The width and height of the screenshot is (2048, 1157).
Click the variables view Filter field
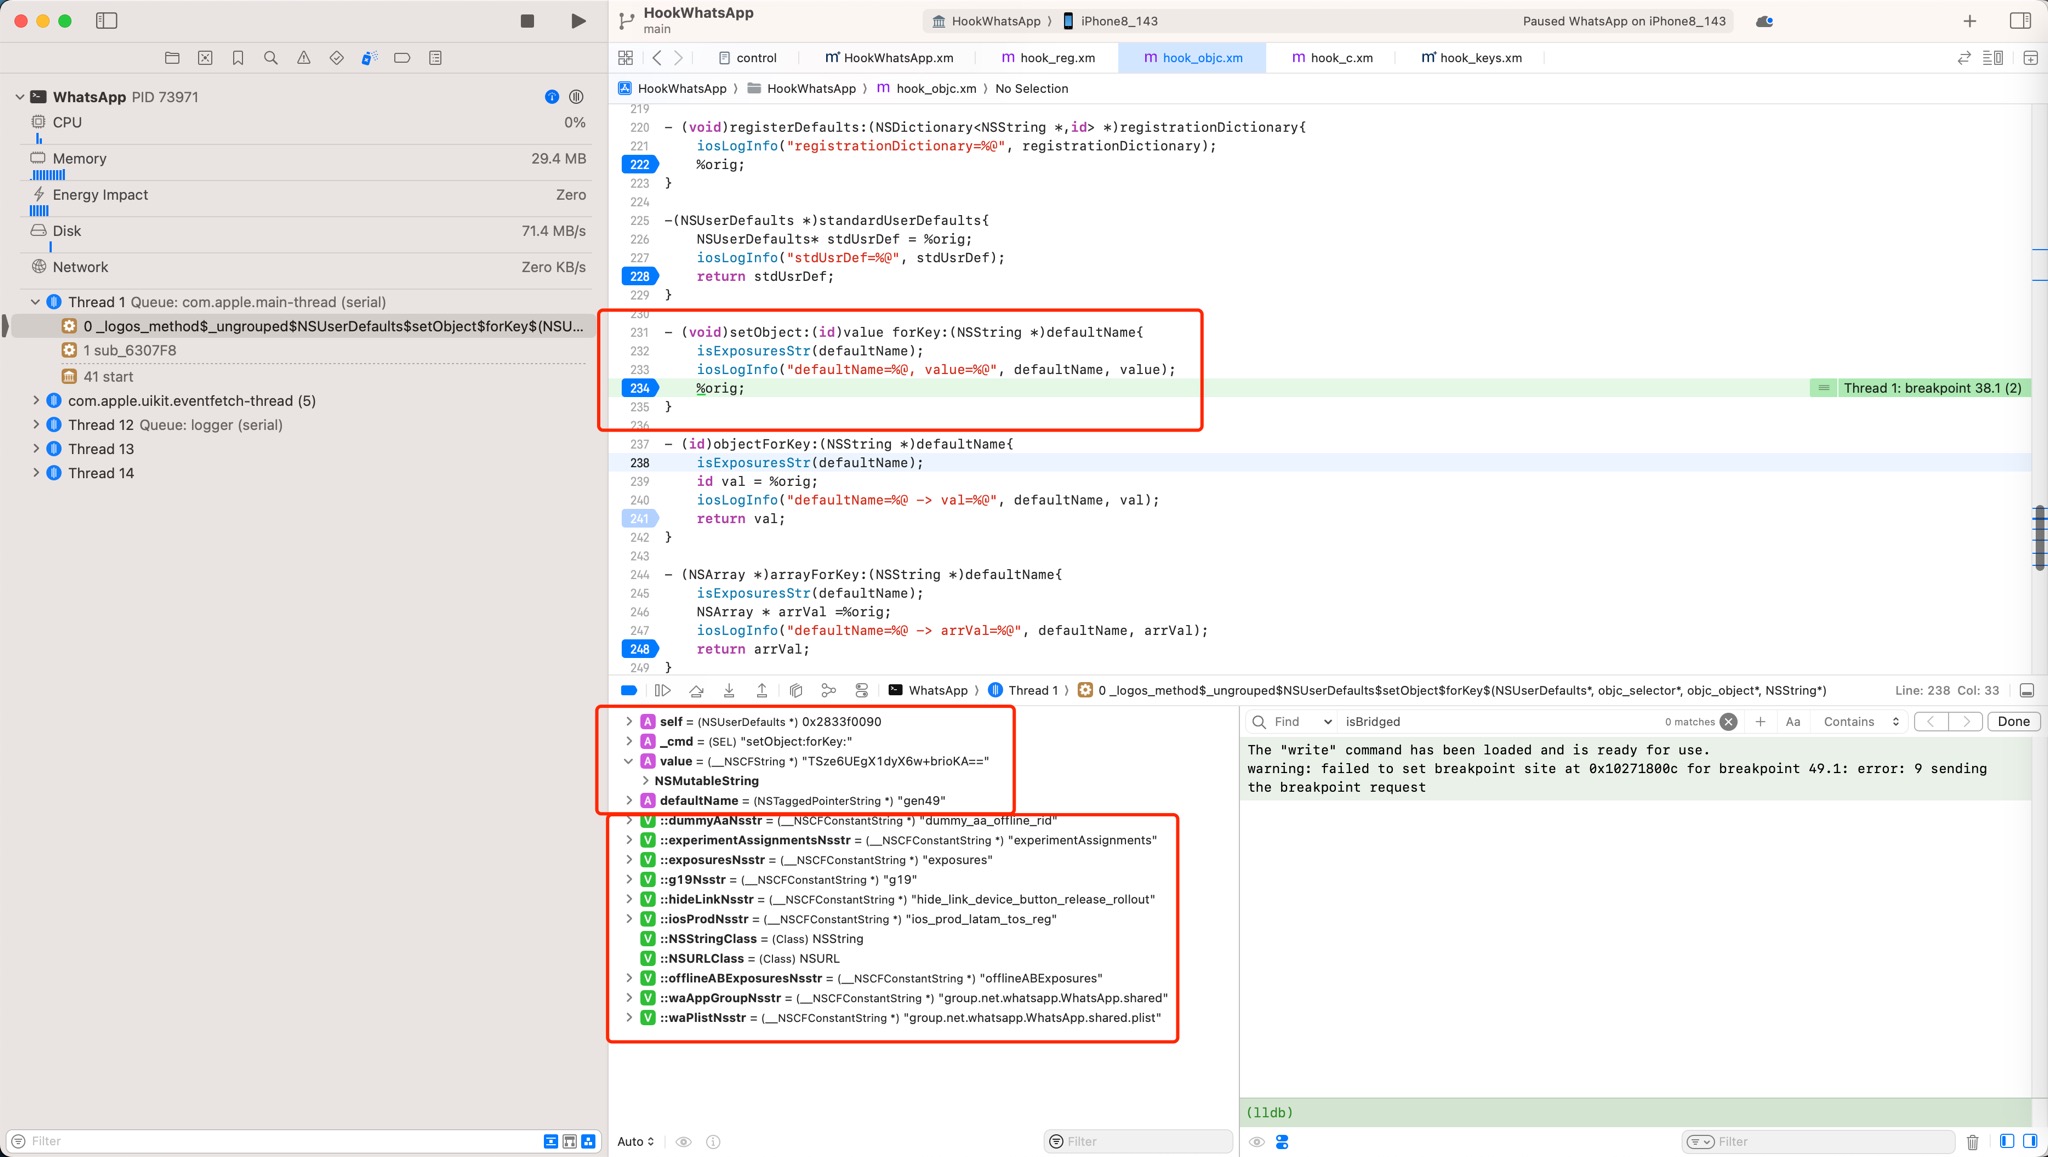(x=1138, y=1142)
